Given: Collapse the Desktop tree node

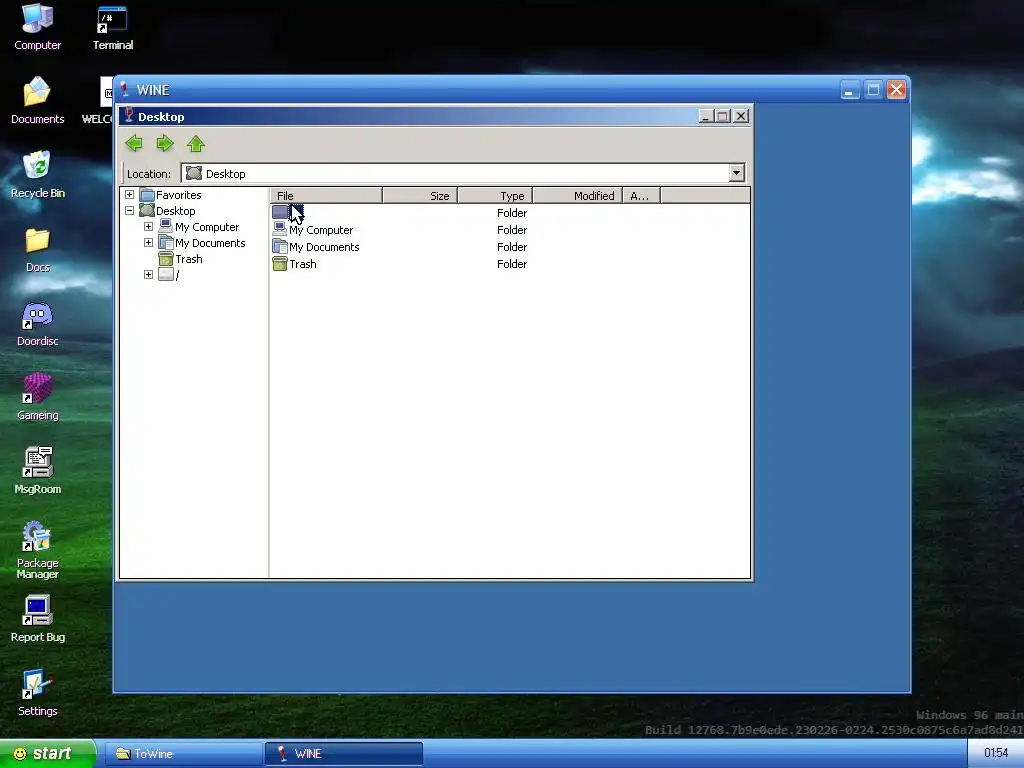Looking at the screenshot, I should tap(129, 210).
